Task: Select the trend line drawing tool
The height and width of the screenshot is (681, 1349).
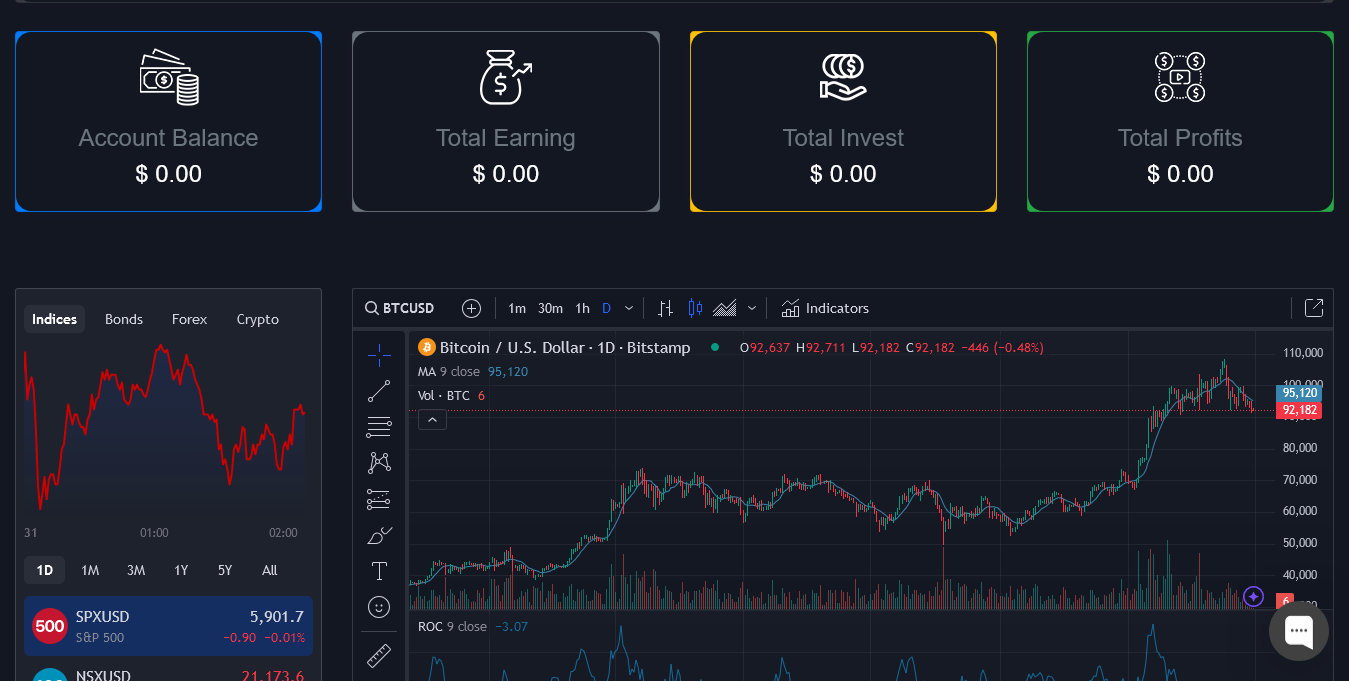Action: [x=379, y=391]
